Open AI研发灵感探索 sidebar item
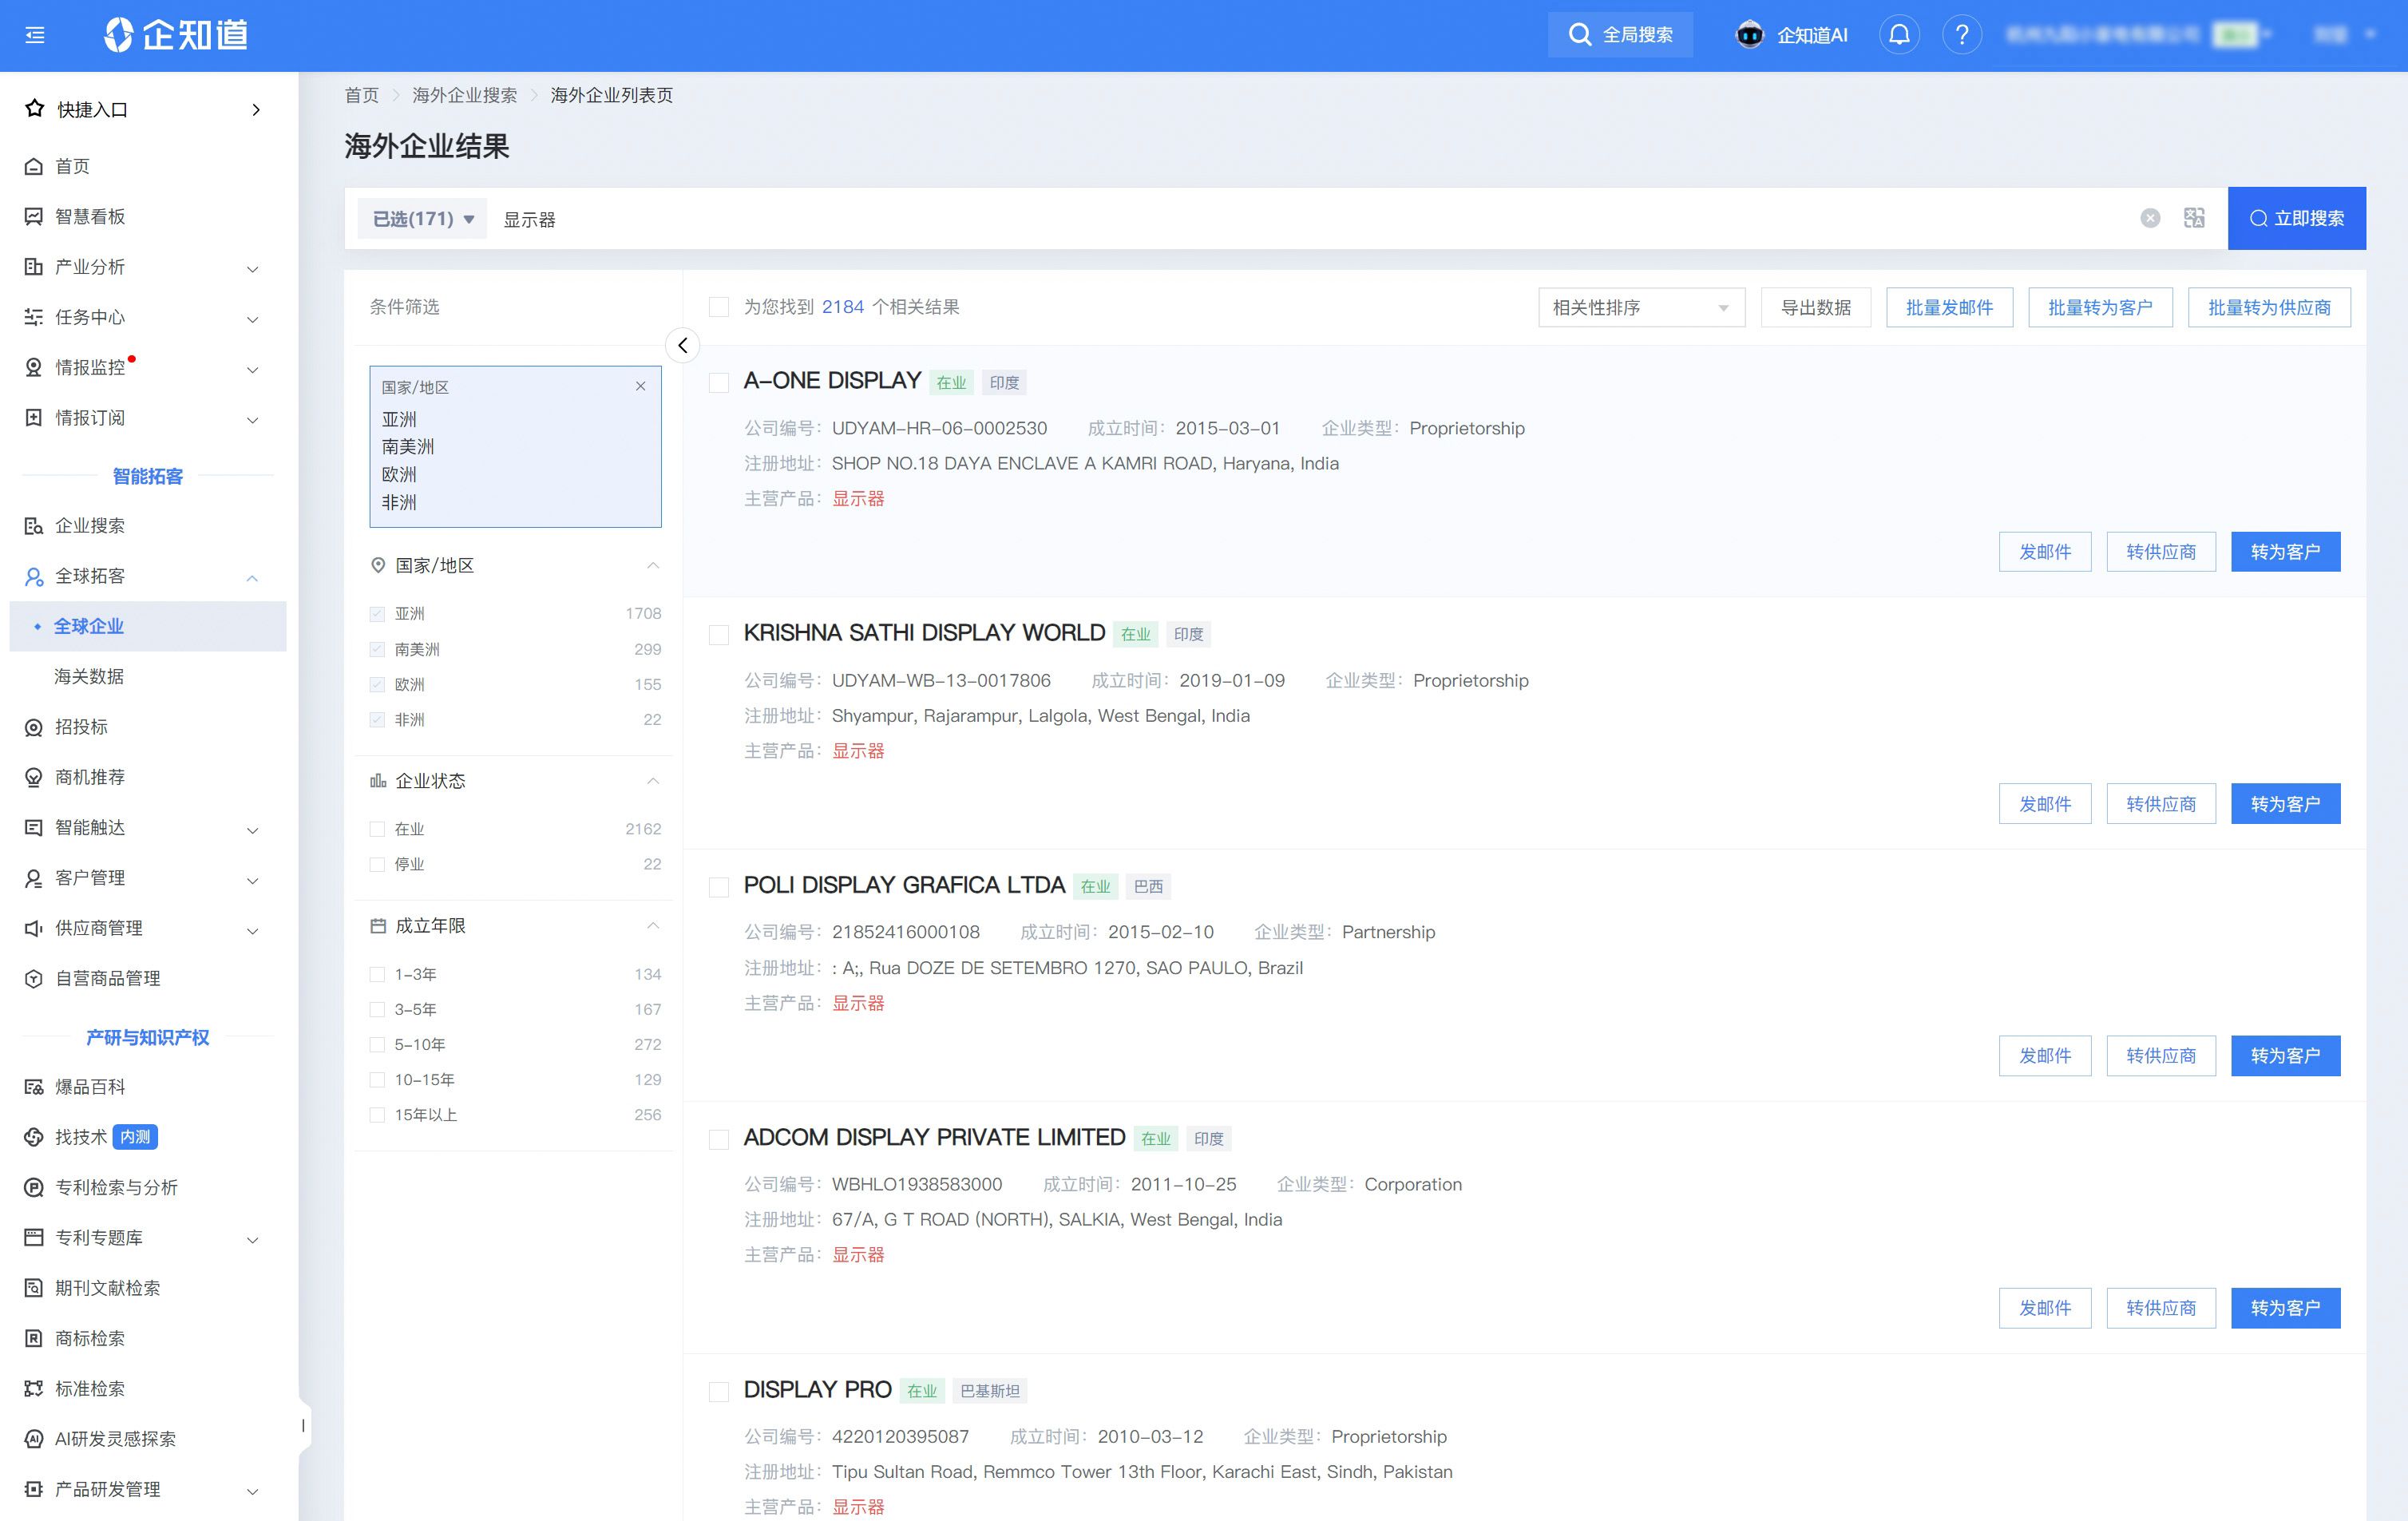The width and height of the screenshot is (2408, 1521). point(115,1438)
